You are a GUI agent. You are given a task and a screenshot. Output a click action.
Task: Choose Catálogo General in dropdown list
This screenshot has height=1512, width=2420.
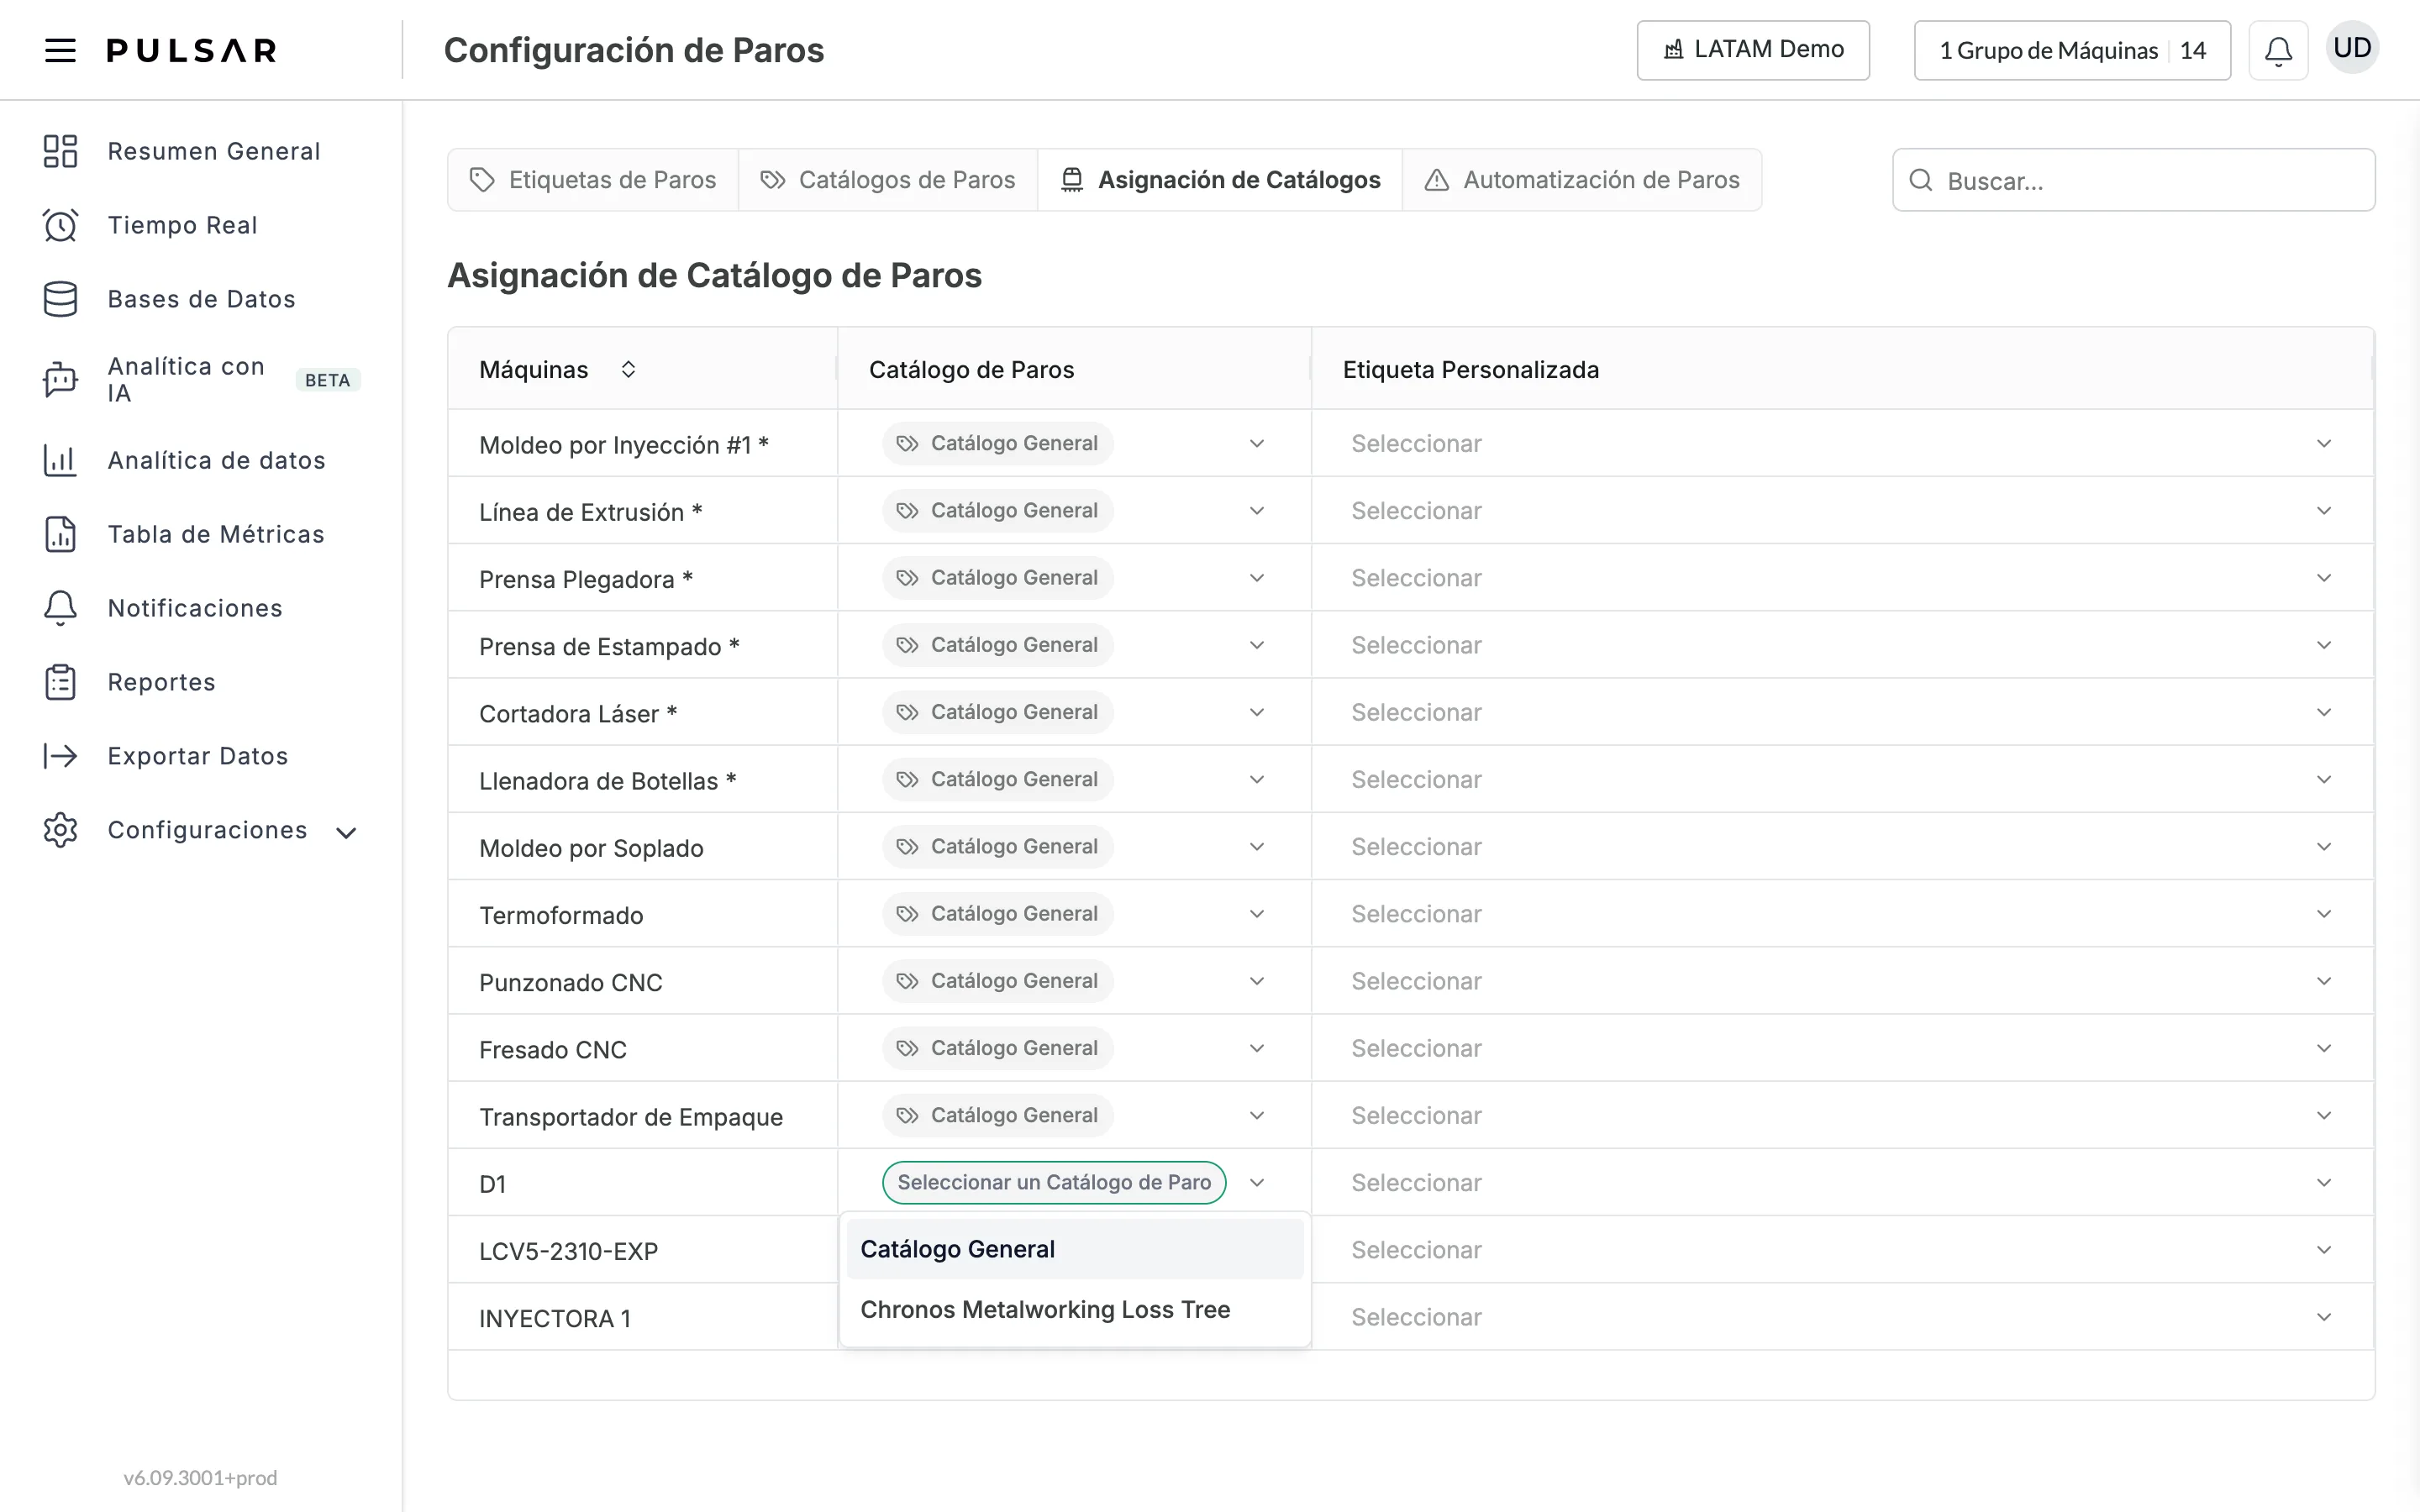point(1075,1249)
